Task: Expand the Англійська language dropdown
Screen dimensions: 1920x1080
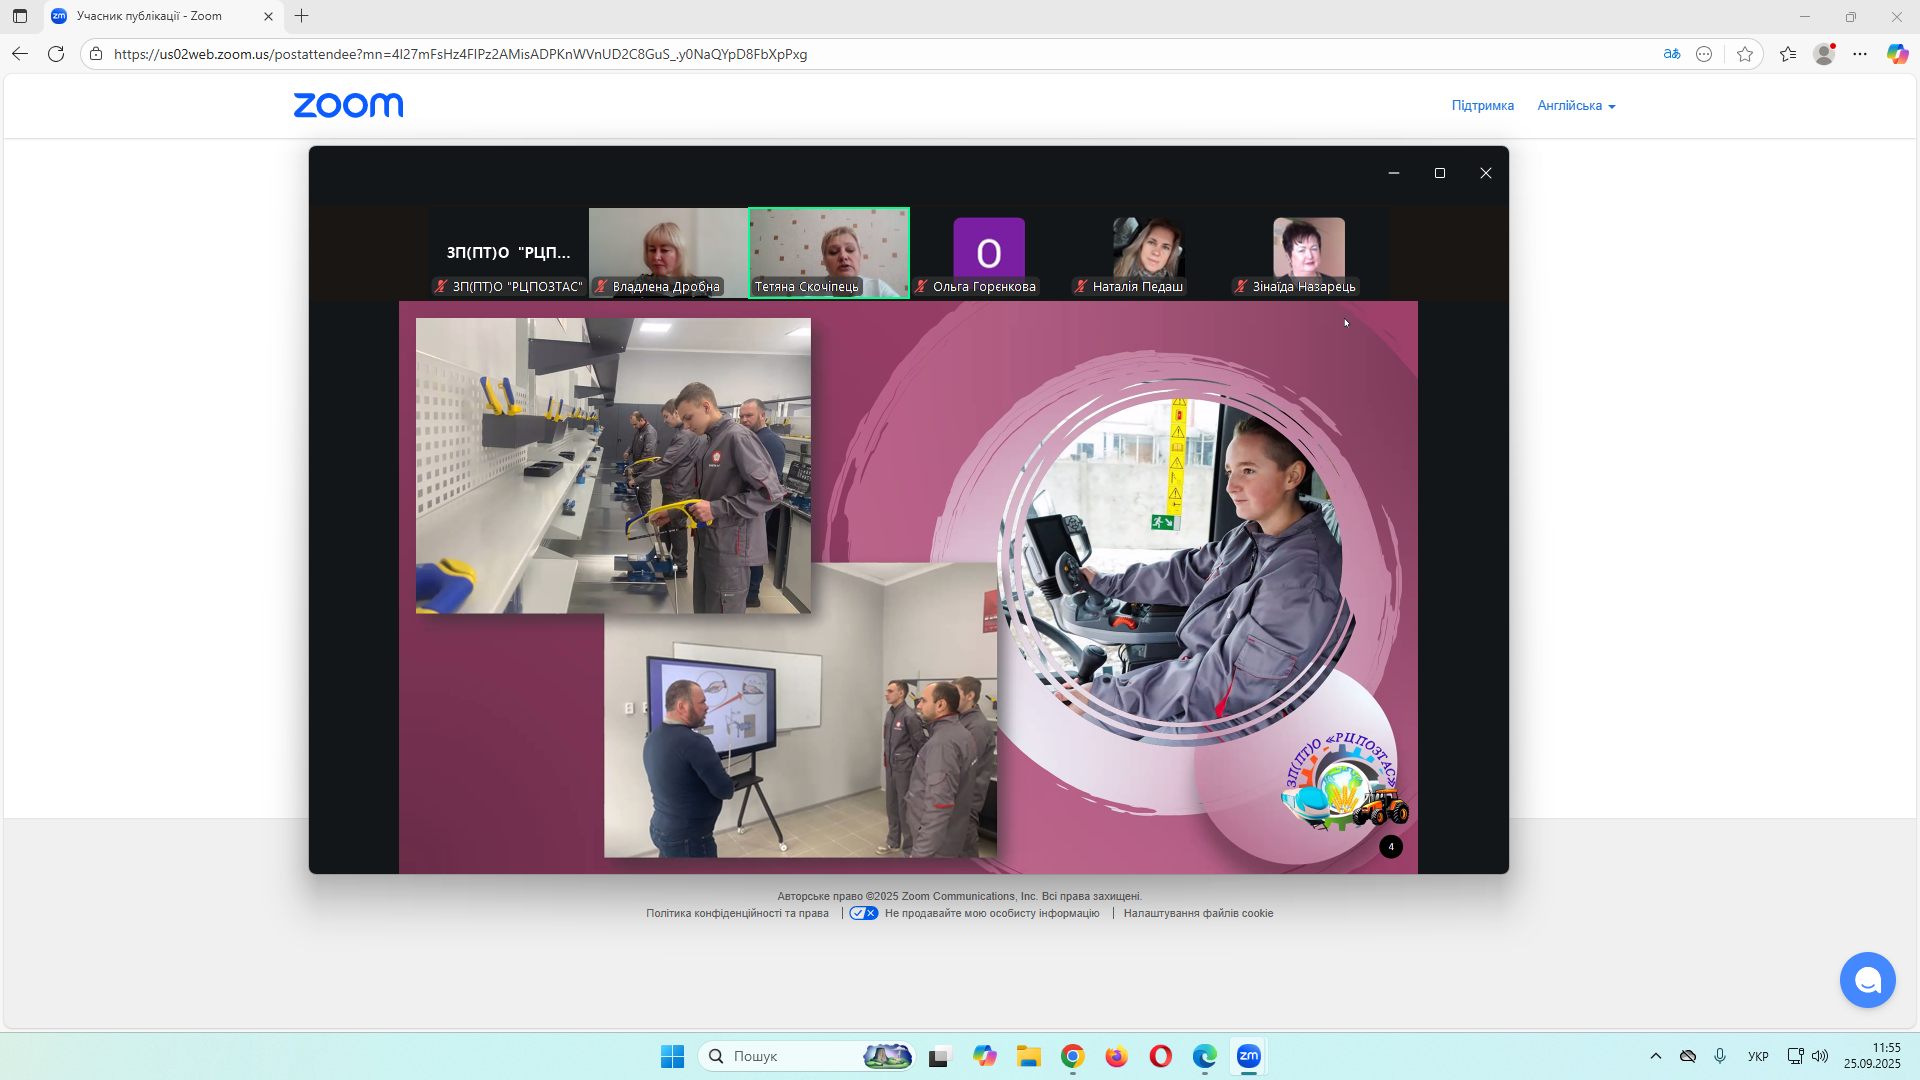Action: [x=1576, y=105]
